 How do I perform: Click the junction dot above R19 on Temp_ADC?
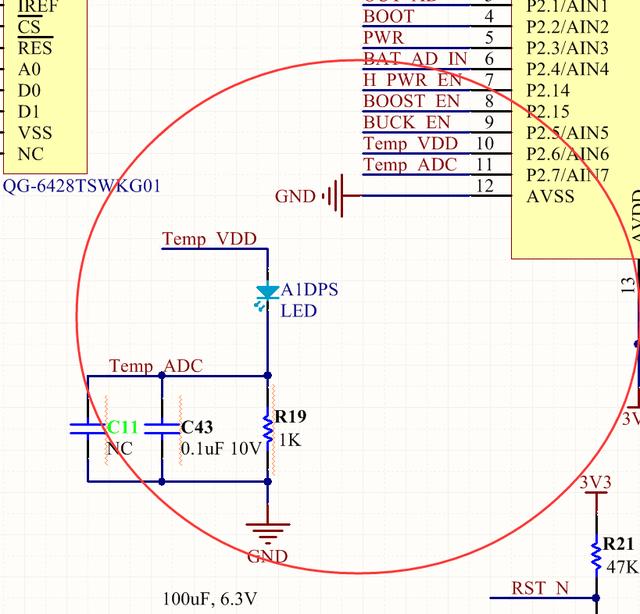tap(268, 375)
